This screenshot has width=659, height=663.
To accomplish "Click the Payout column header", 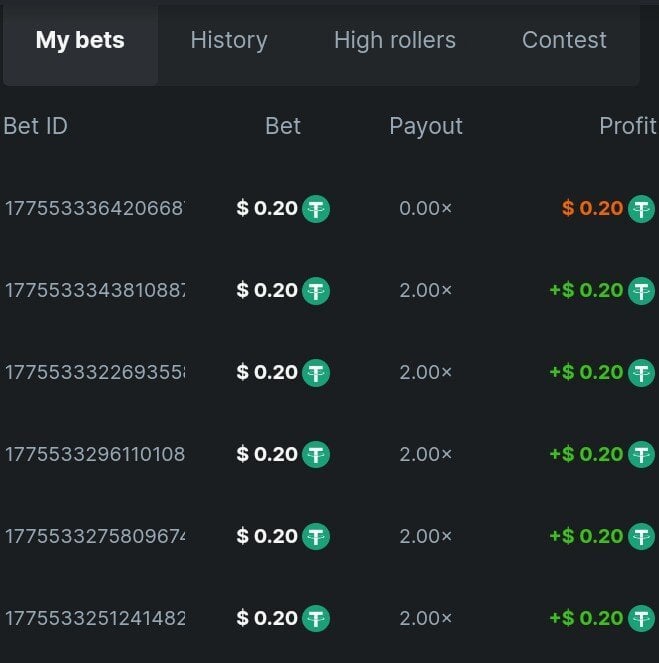I will click(x=425, y=126).
